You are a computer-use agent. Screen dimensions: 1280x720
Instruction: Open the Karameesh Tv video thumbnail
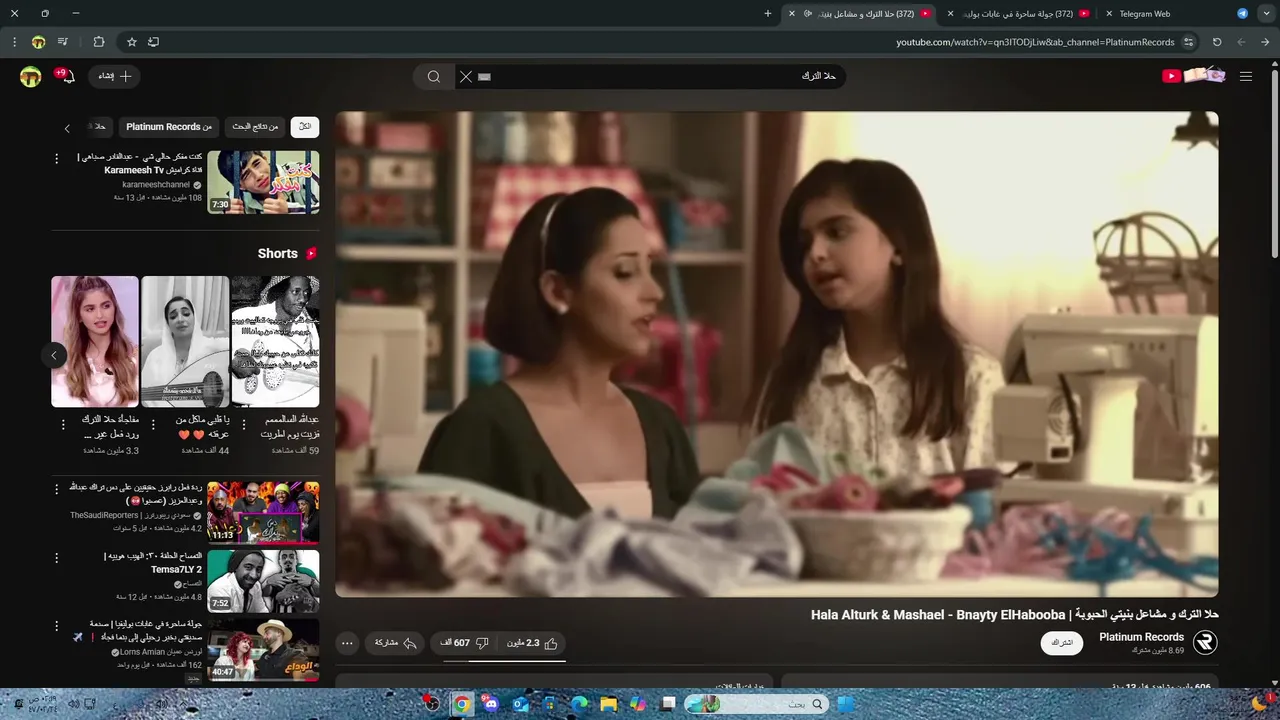pos(263,182)
